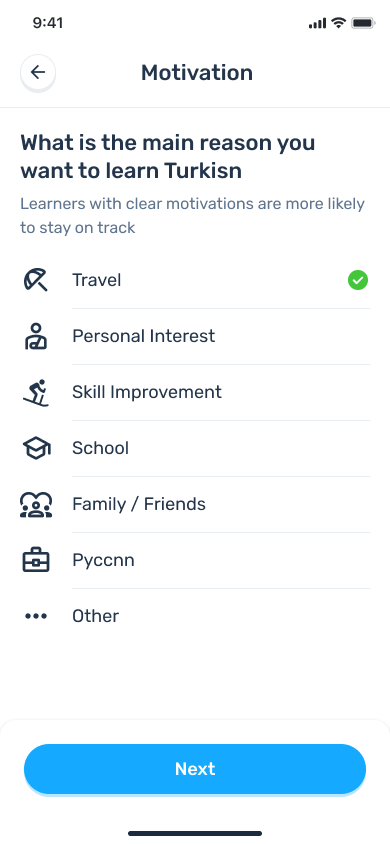Tap the graduation cap School icon
This screenshot has width=390, height=844.
click(36, 448)
